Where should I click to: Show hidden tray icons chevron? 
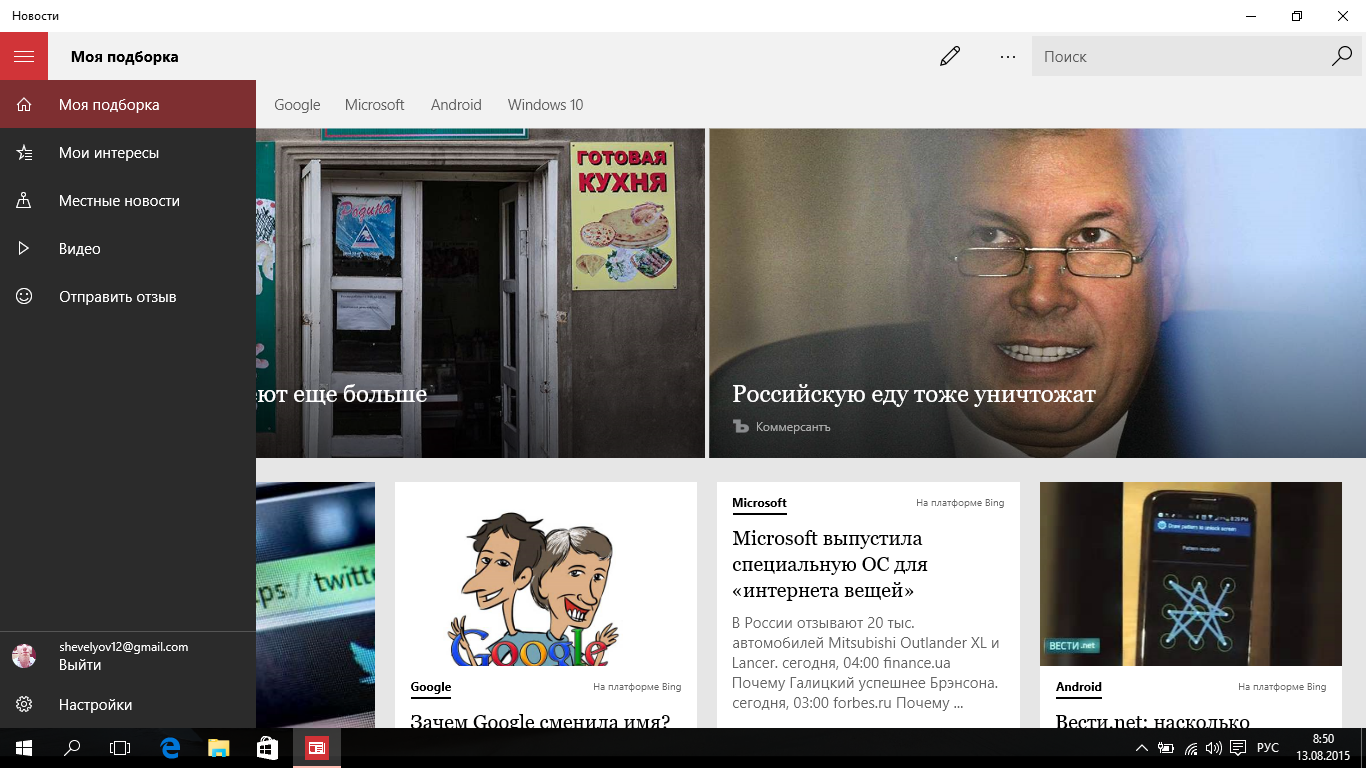1142,748
